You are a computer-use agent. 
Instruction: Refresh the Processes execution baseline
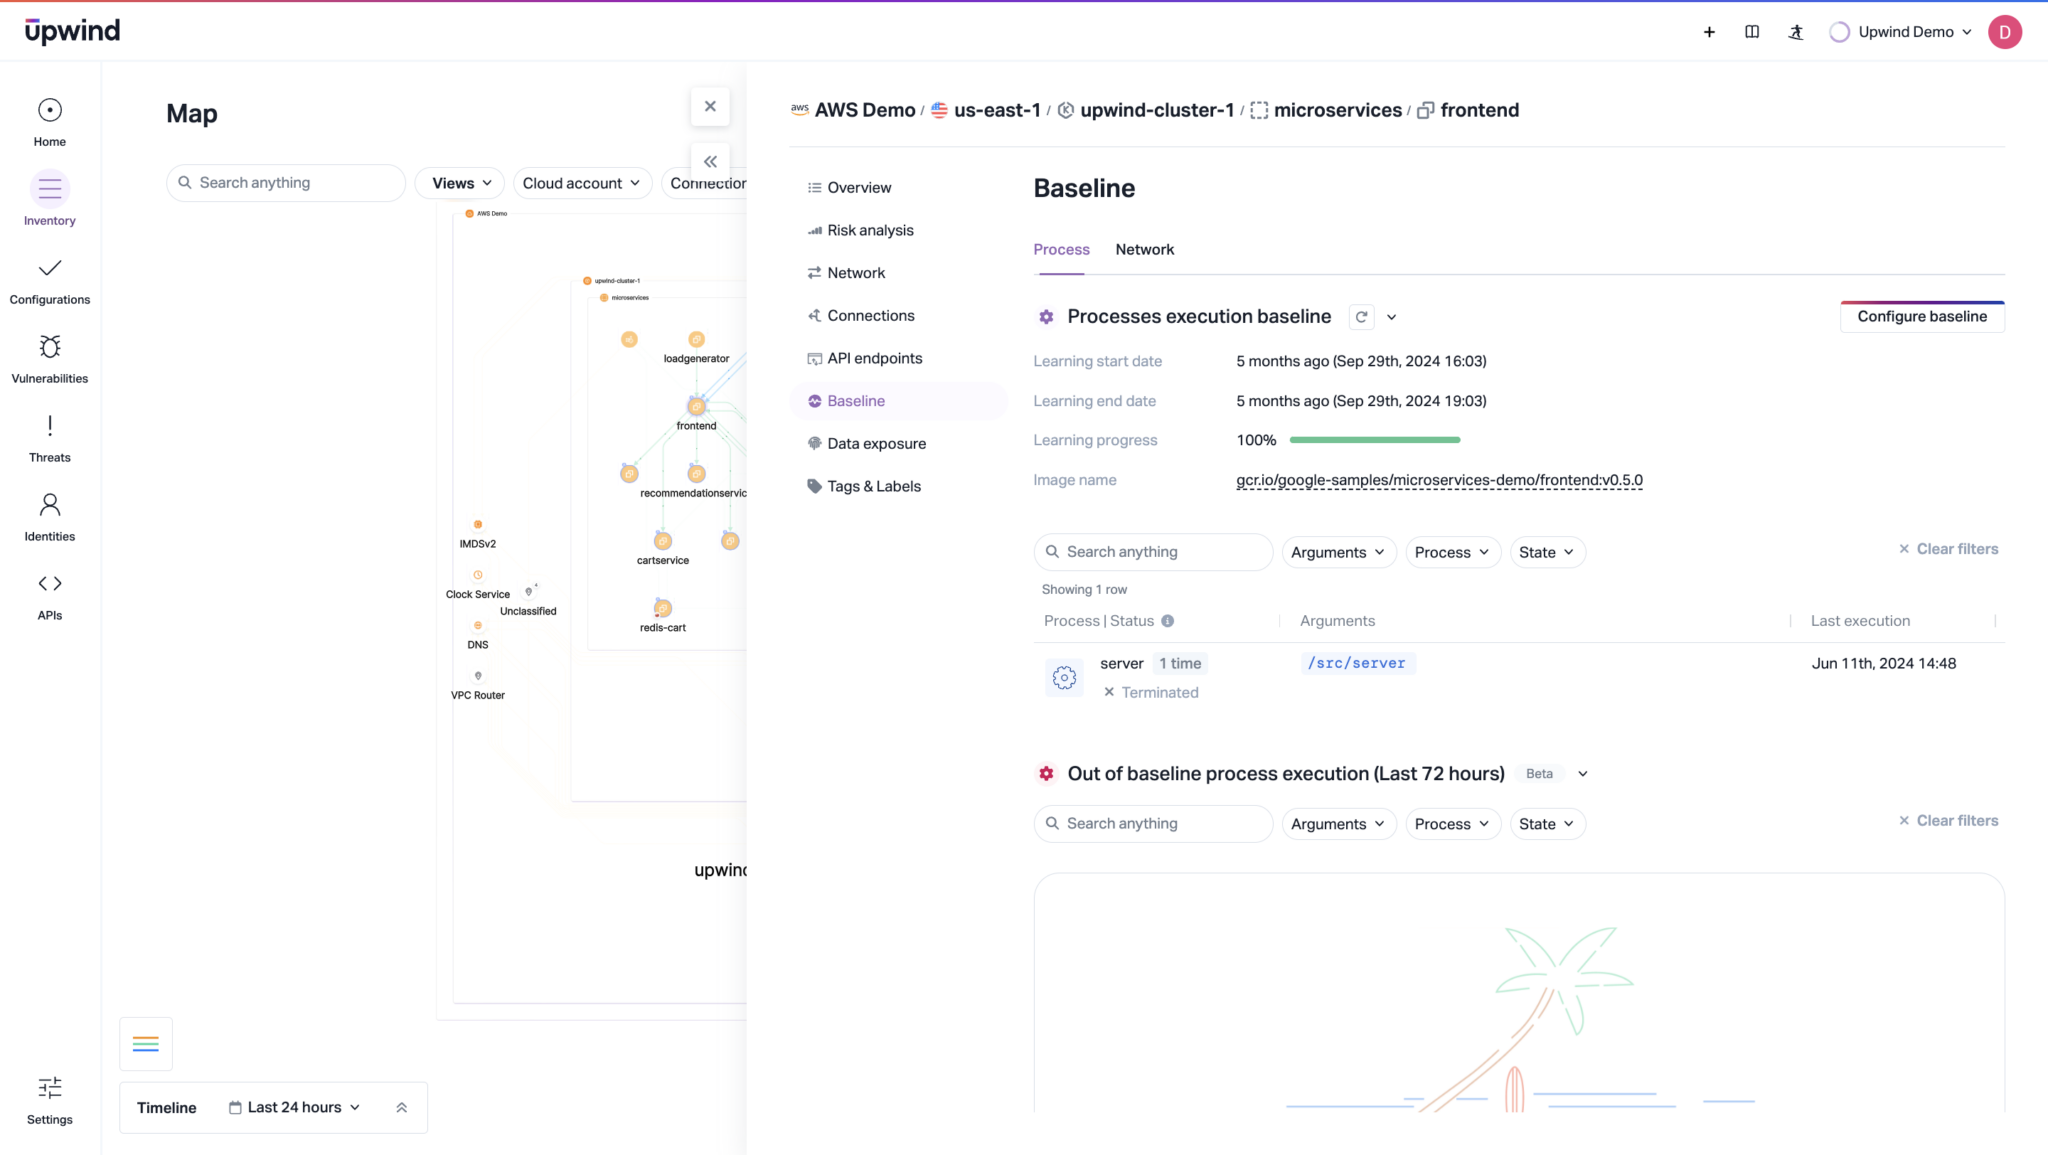tap(1361, 316)
